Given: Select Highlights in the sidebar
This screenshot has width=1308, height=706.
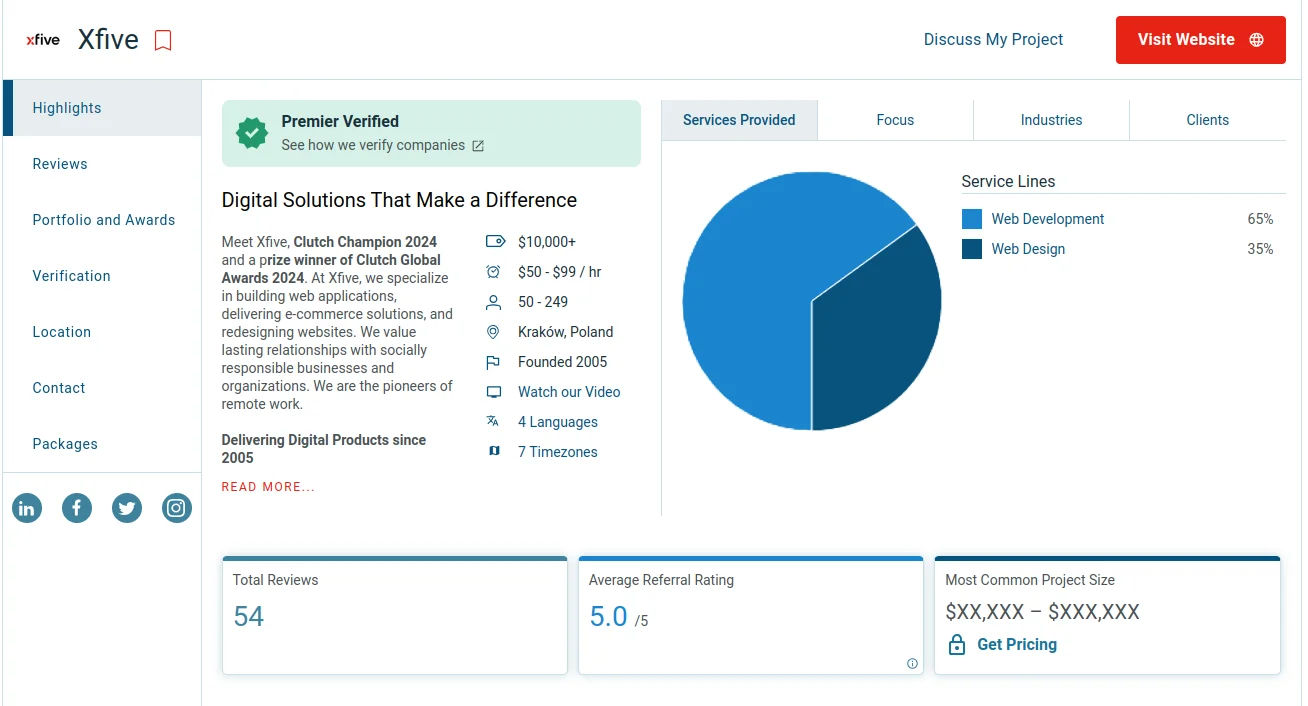Looking at the screenshot, I should (x=102, y=108).
